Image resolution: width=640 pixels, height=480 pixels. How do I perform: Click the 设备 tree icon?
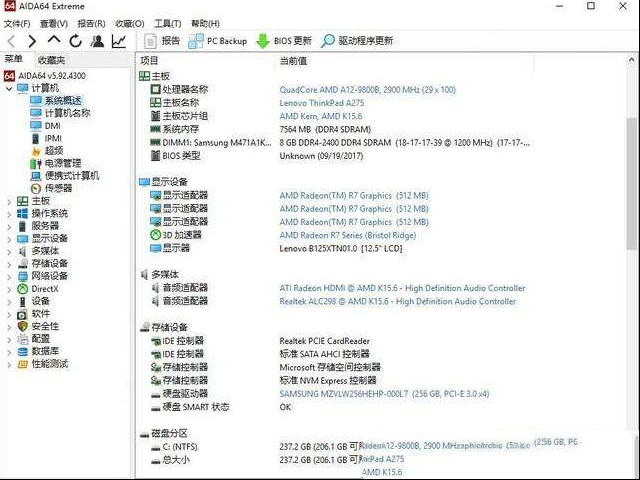[x=23, y=301]
